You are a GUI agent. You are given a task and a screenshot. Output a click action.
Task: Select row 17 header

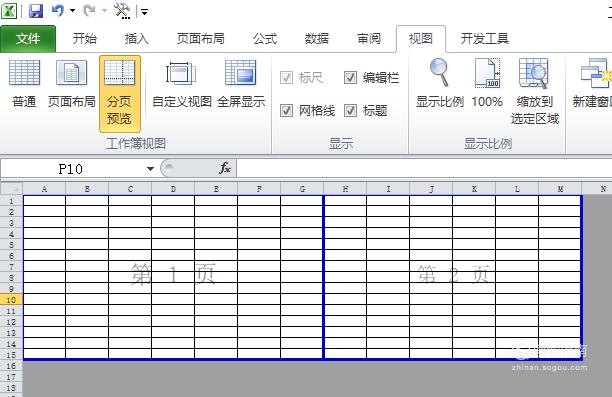(x=11, y=377)
